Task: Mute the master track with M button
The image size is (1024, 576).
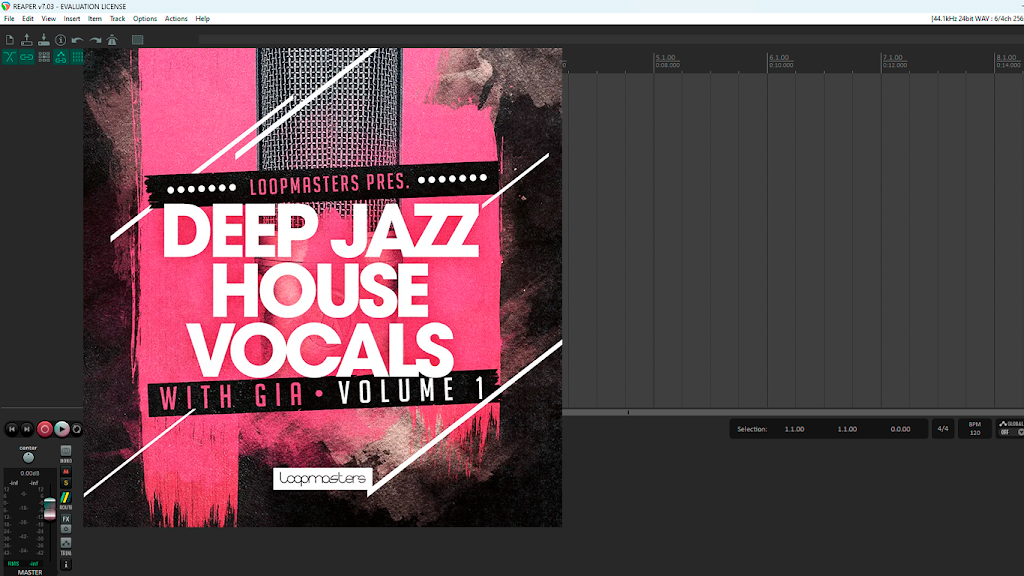Action: click(66, 472)
